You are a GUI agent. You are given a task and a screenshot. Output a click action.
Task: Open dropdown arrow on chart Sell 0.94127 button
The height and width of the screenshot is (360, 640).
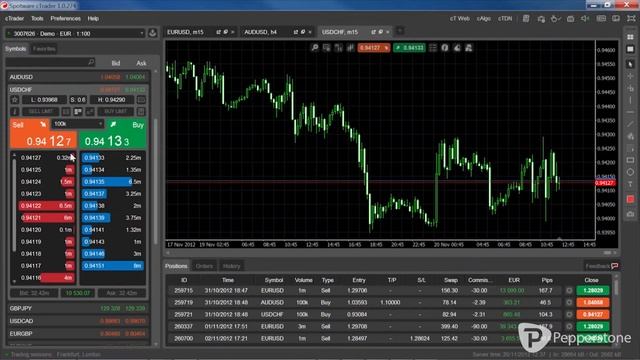pyautogui.click(x=386, y=48)
